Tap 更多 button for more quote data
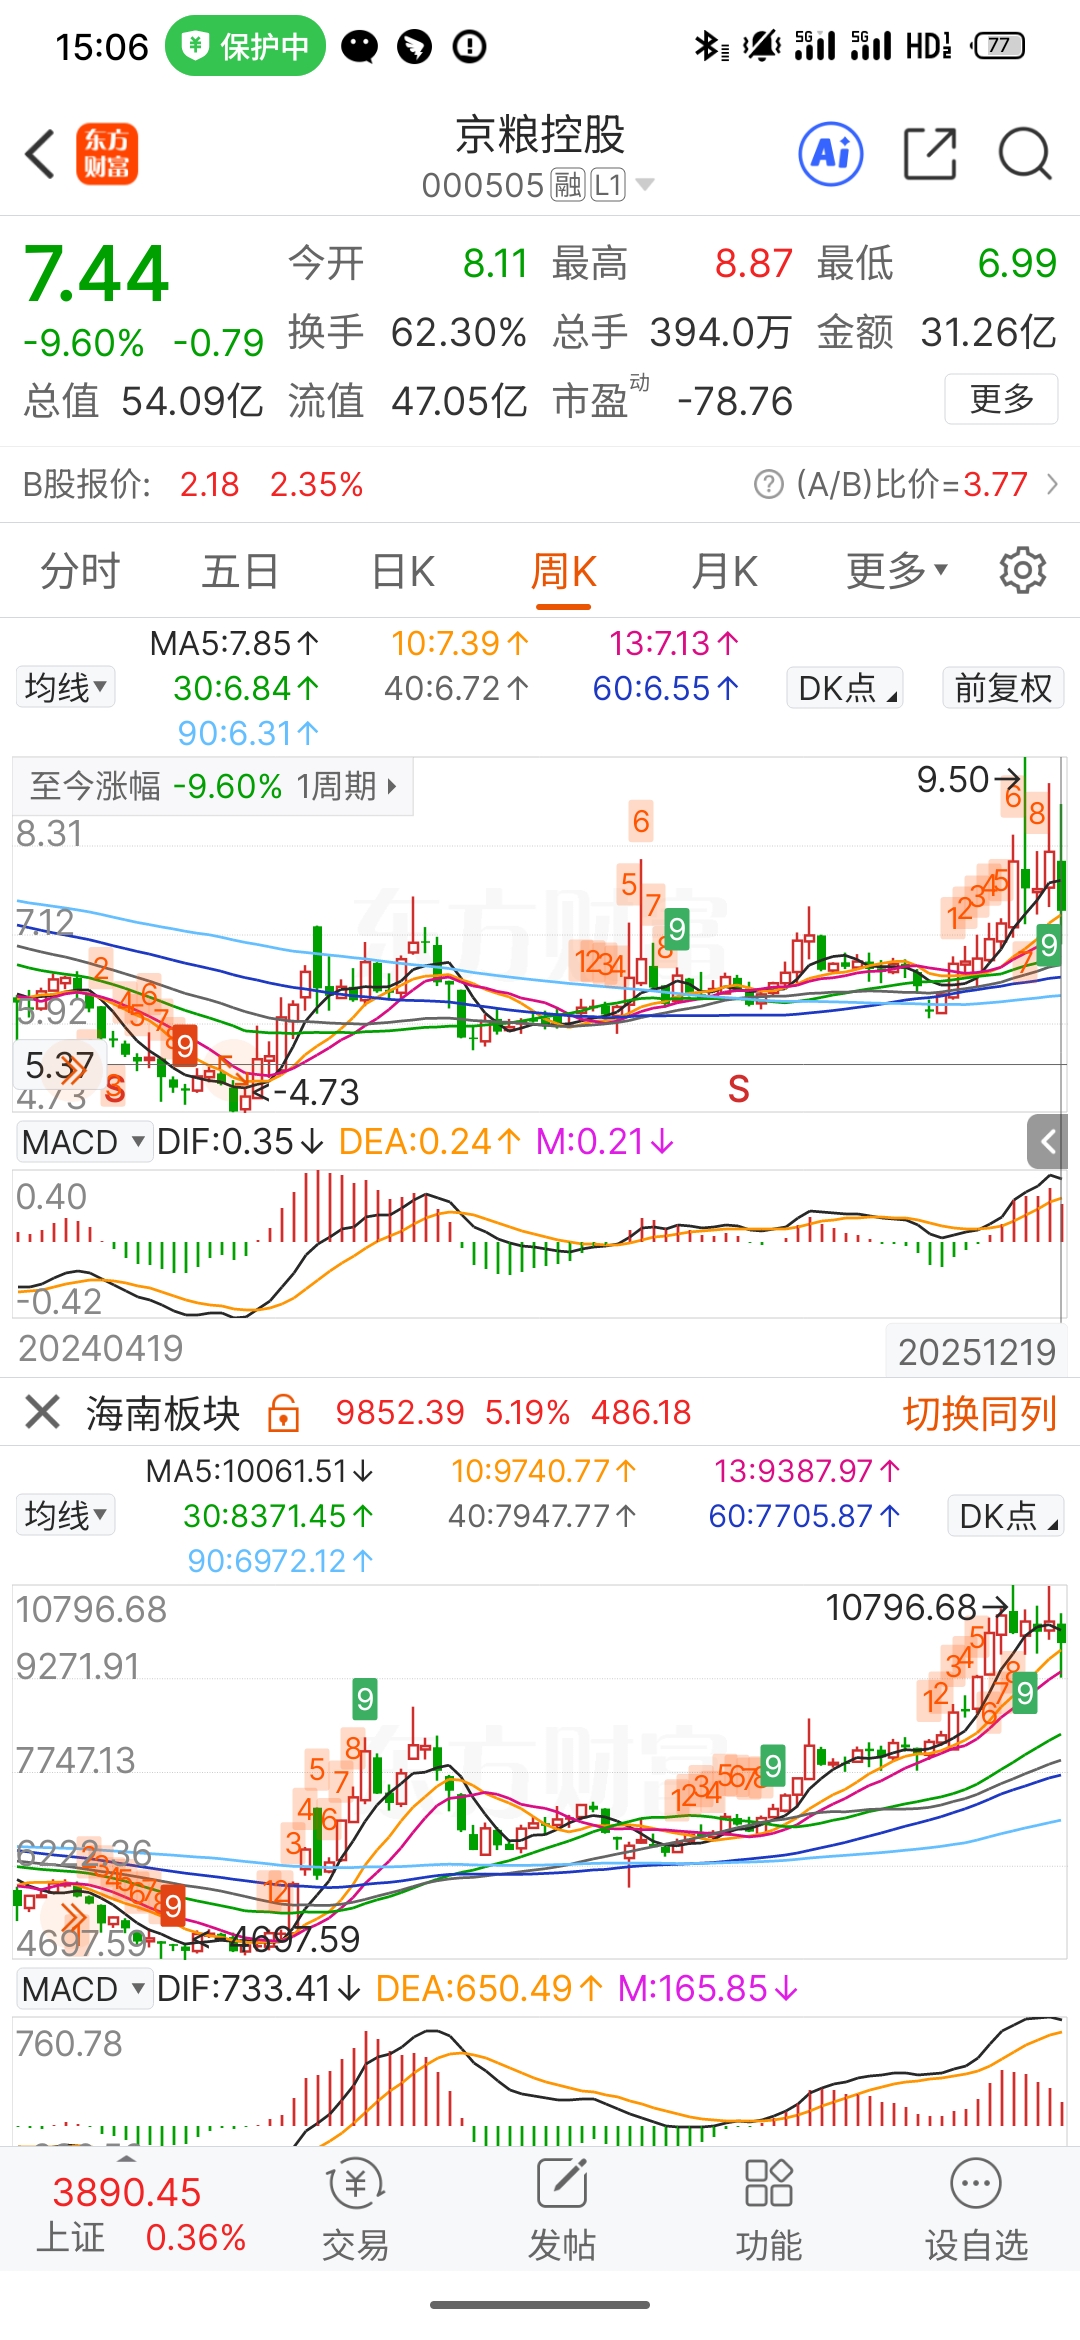This screenshot has width=1080, height=2340. 1001,399
